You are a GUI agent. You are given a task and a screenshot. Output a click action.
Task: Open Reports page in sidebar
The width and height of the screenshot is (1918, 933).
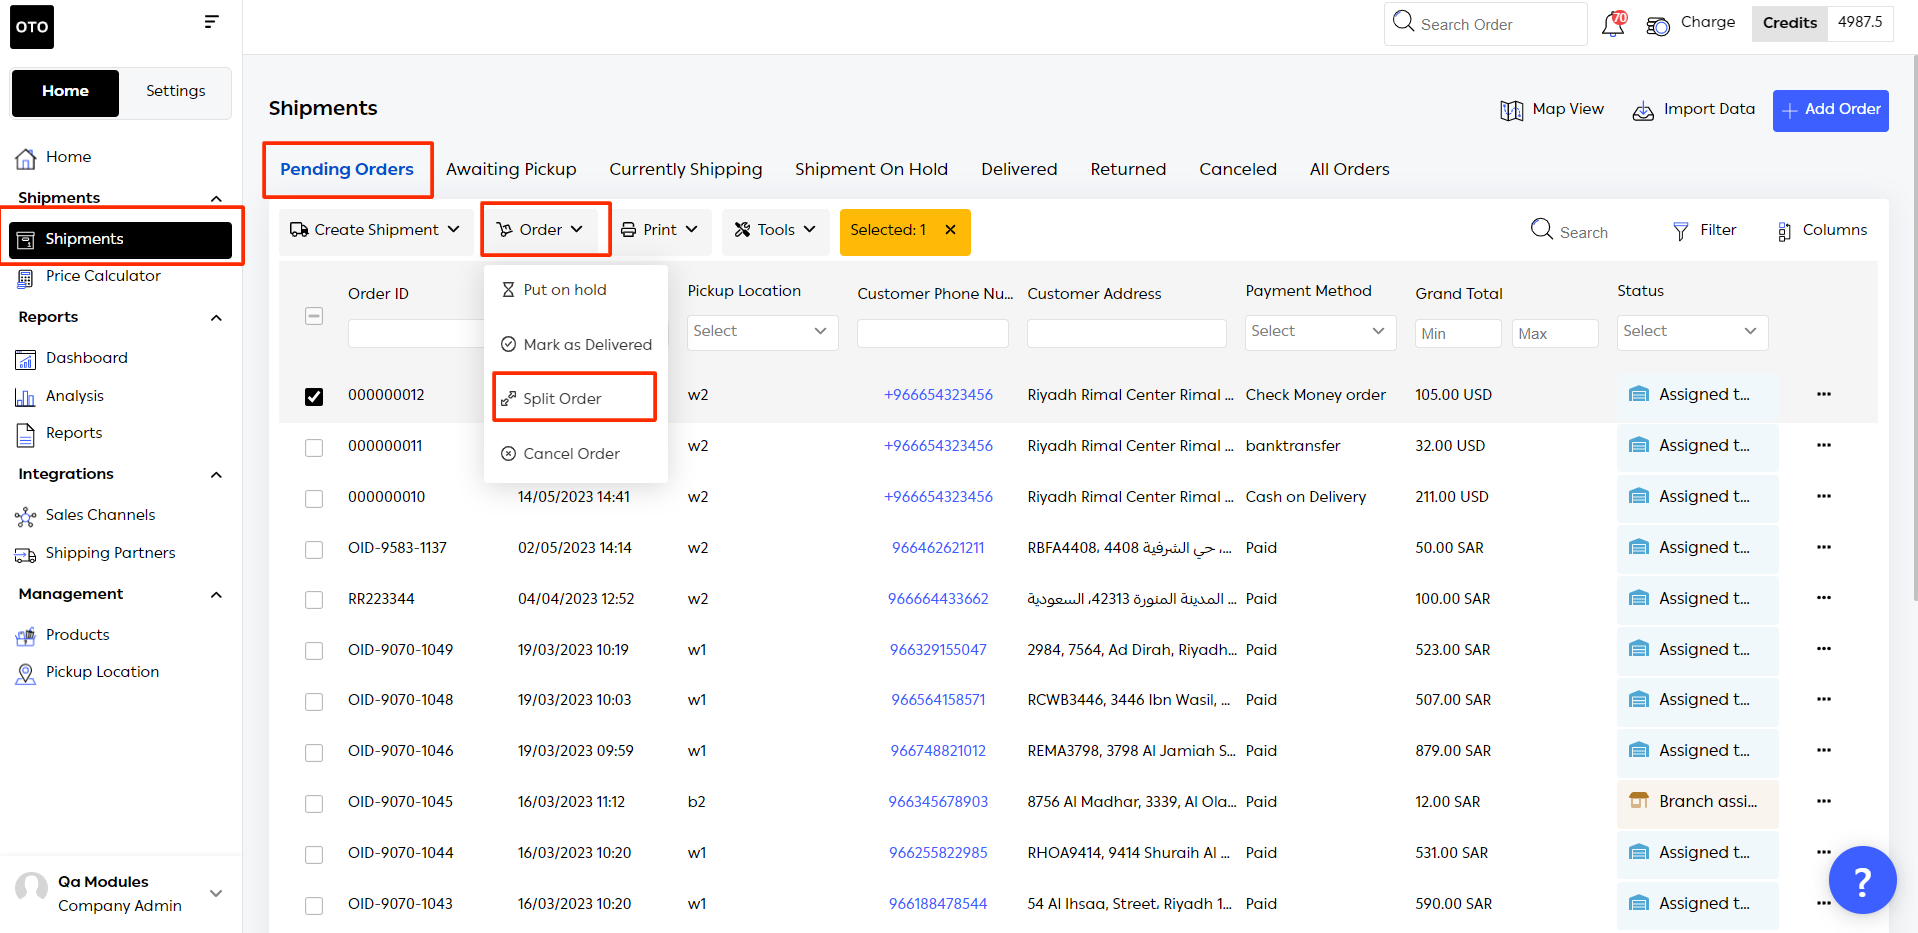point(74,433)
